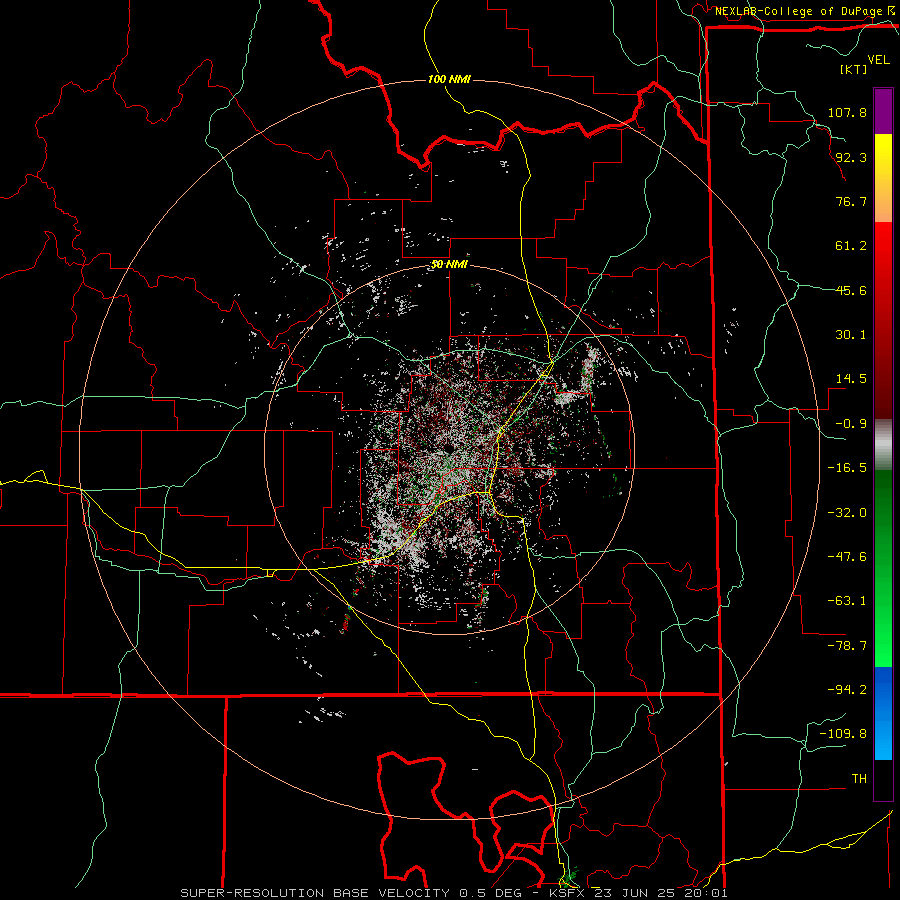Screen dimensions: 900x900
Task: Click the 100 NMI range ring label
Action: [x=449, y=79]
